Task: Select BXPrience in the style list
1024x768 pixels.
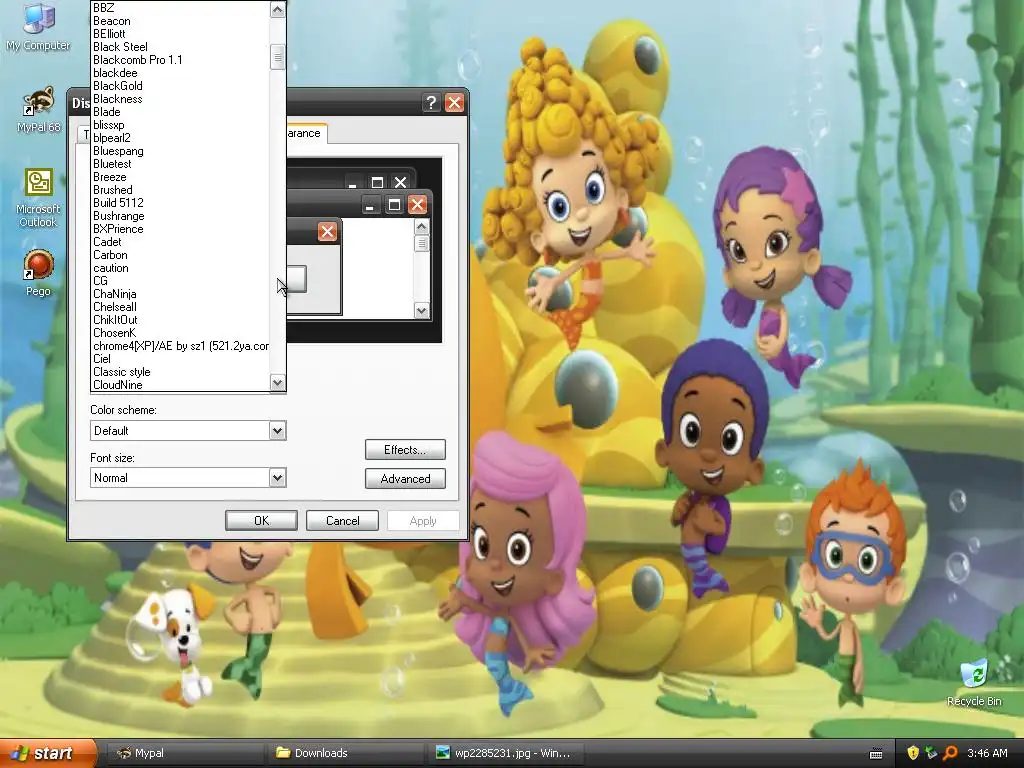Action: pos(180,229)
